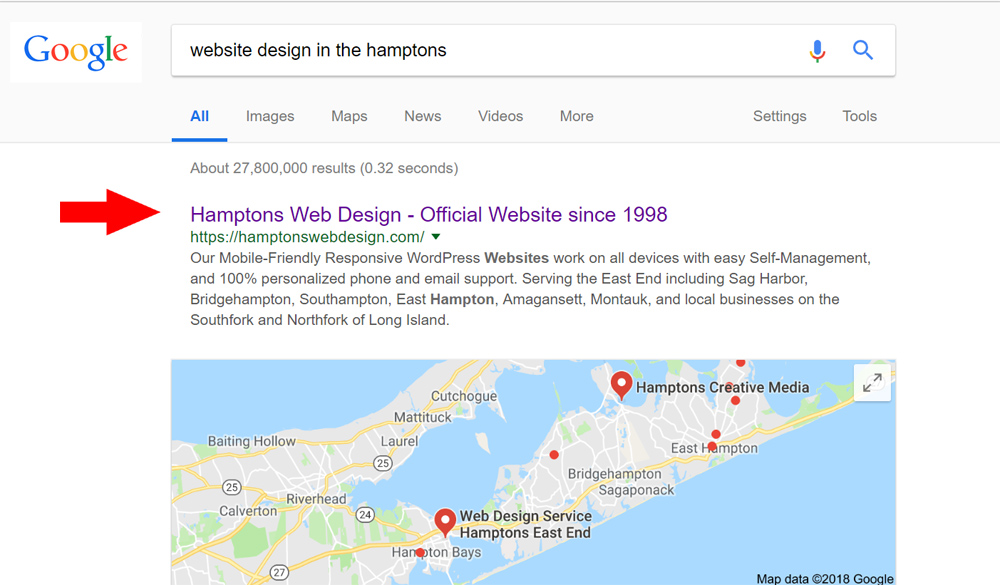
Task: Select the Hamptons Creative Media map pin
Action: tap(621, 385)
